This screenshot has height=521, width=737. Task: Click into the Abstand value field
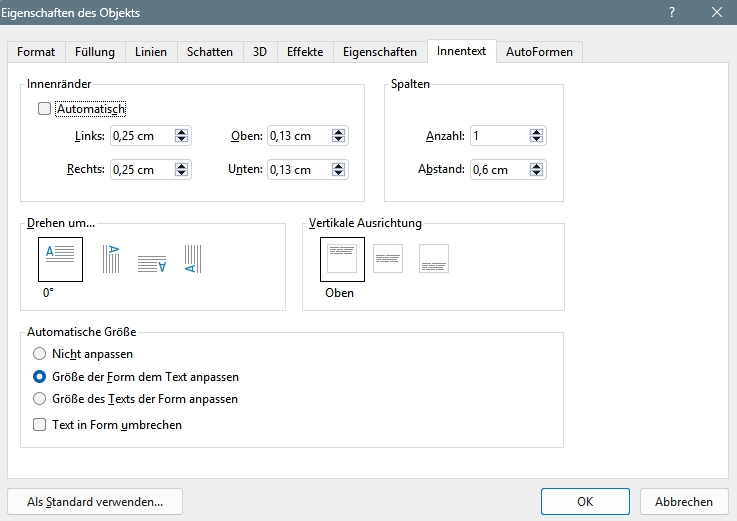tap(500, 170)
